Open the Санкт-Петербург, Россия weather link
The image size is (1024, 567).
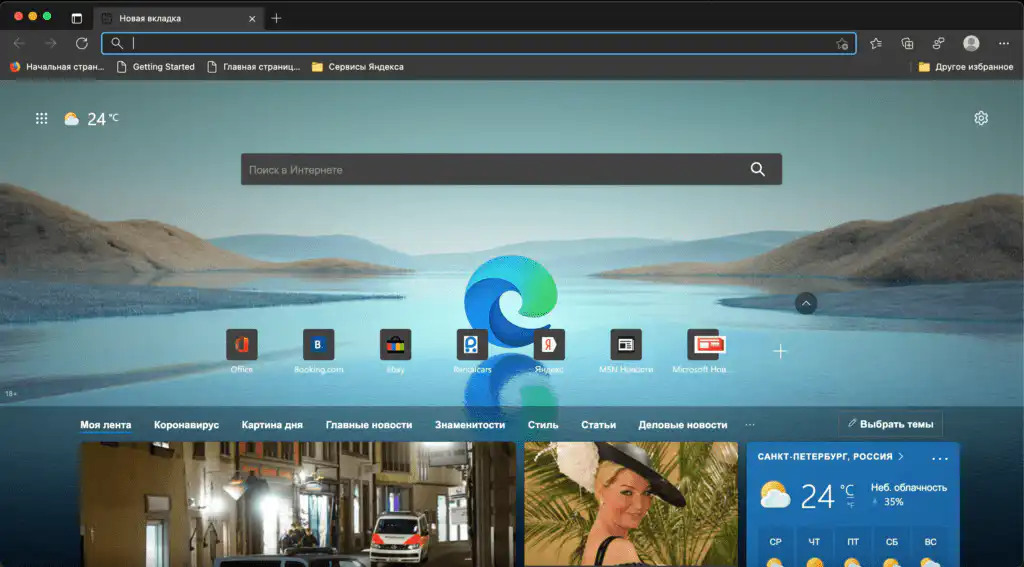click(x=830, y=457)
